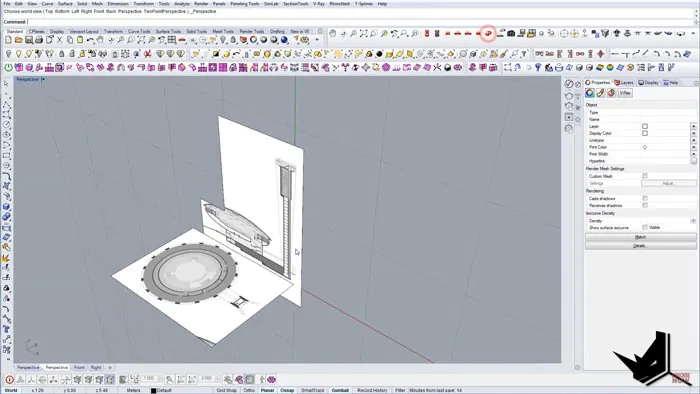Screen dimensions: 700x394
Task: Check the isocurve Visible checkbox
Action: click(645, 228)
